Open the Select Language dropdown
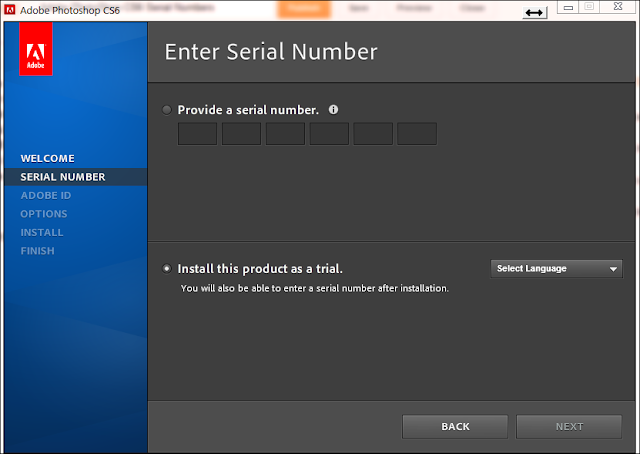The width and height of the screenshot is (640, 454). pyautogui.click(x=557, y=269)
